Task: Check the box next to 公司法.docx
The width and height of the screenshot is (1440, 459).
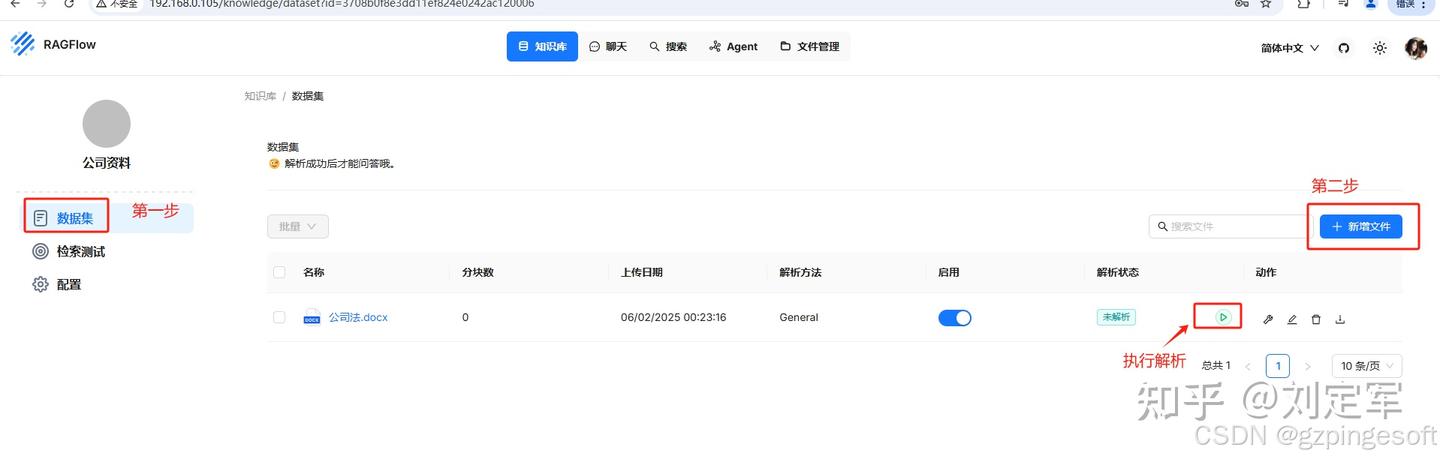Action: point(279,318)
